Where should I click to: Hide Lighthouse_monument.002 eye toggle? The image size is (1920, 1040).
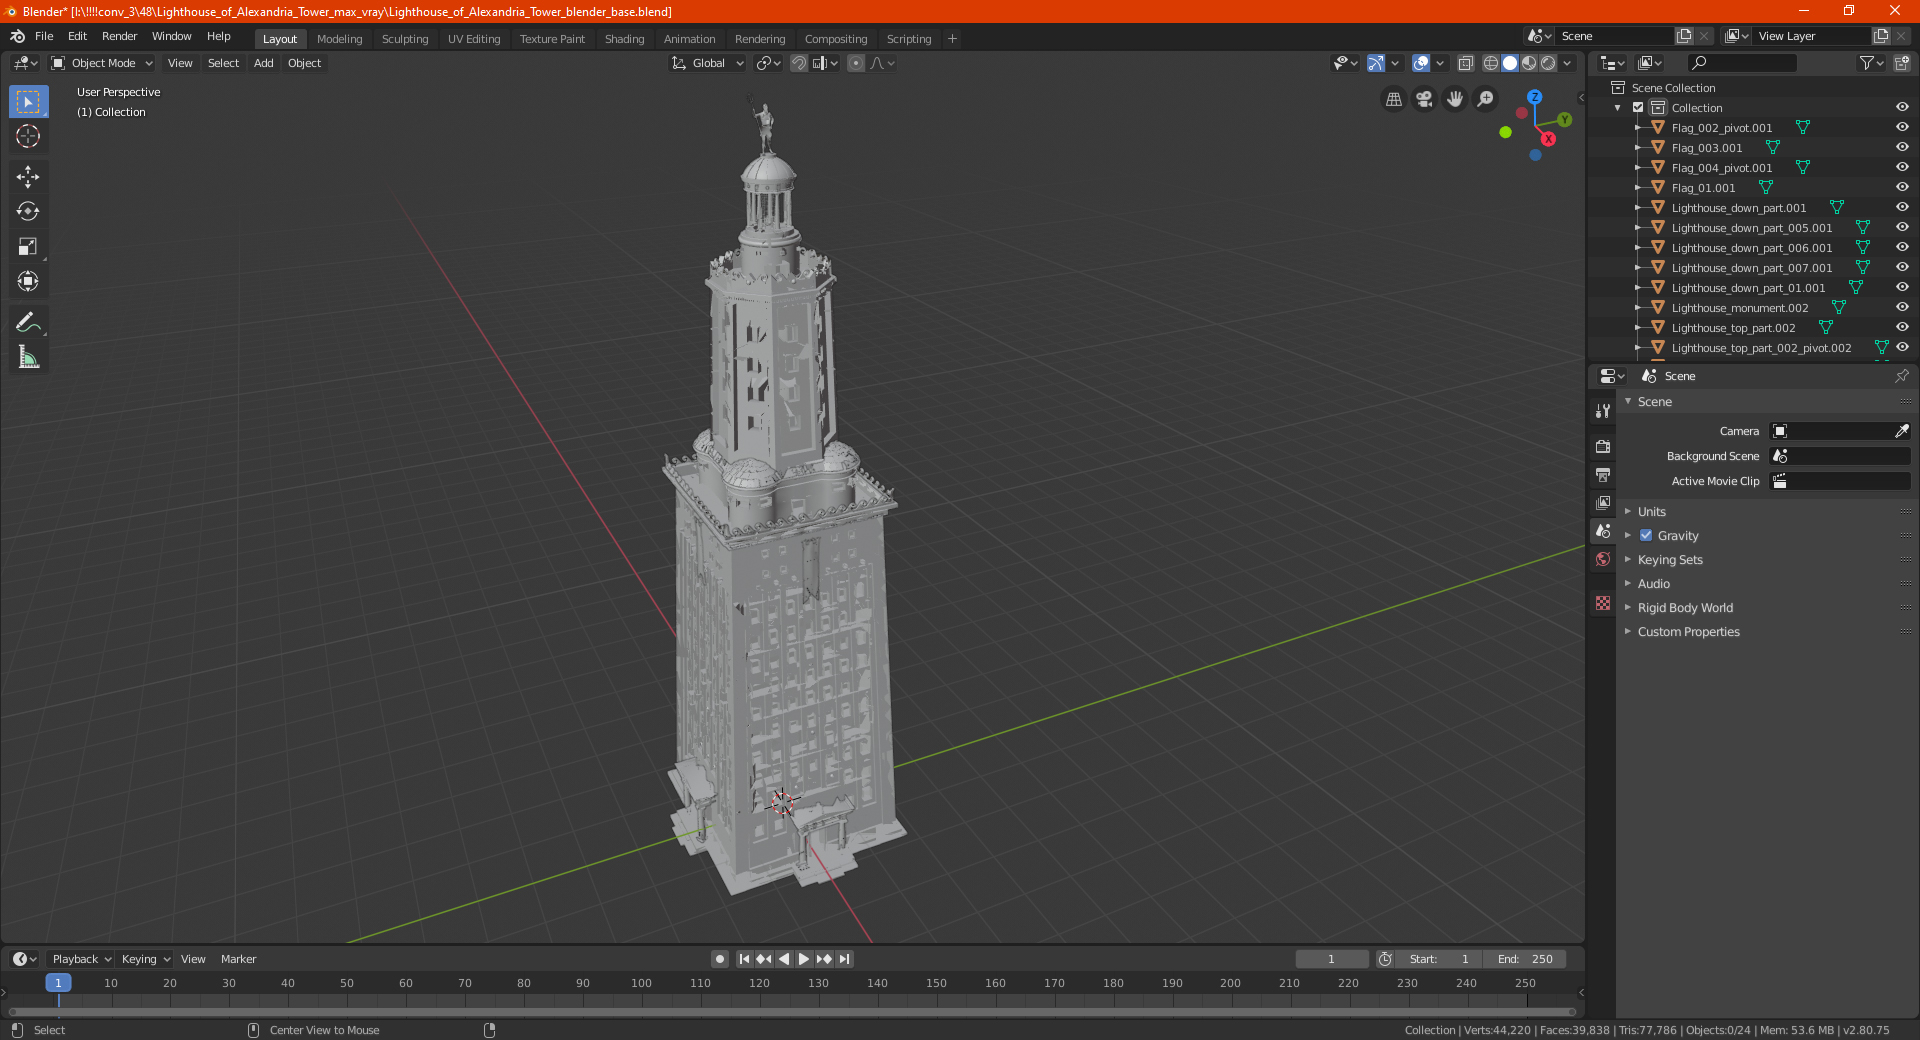pyautogui.click(x=1902, y=307)
